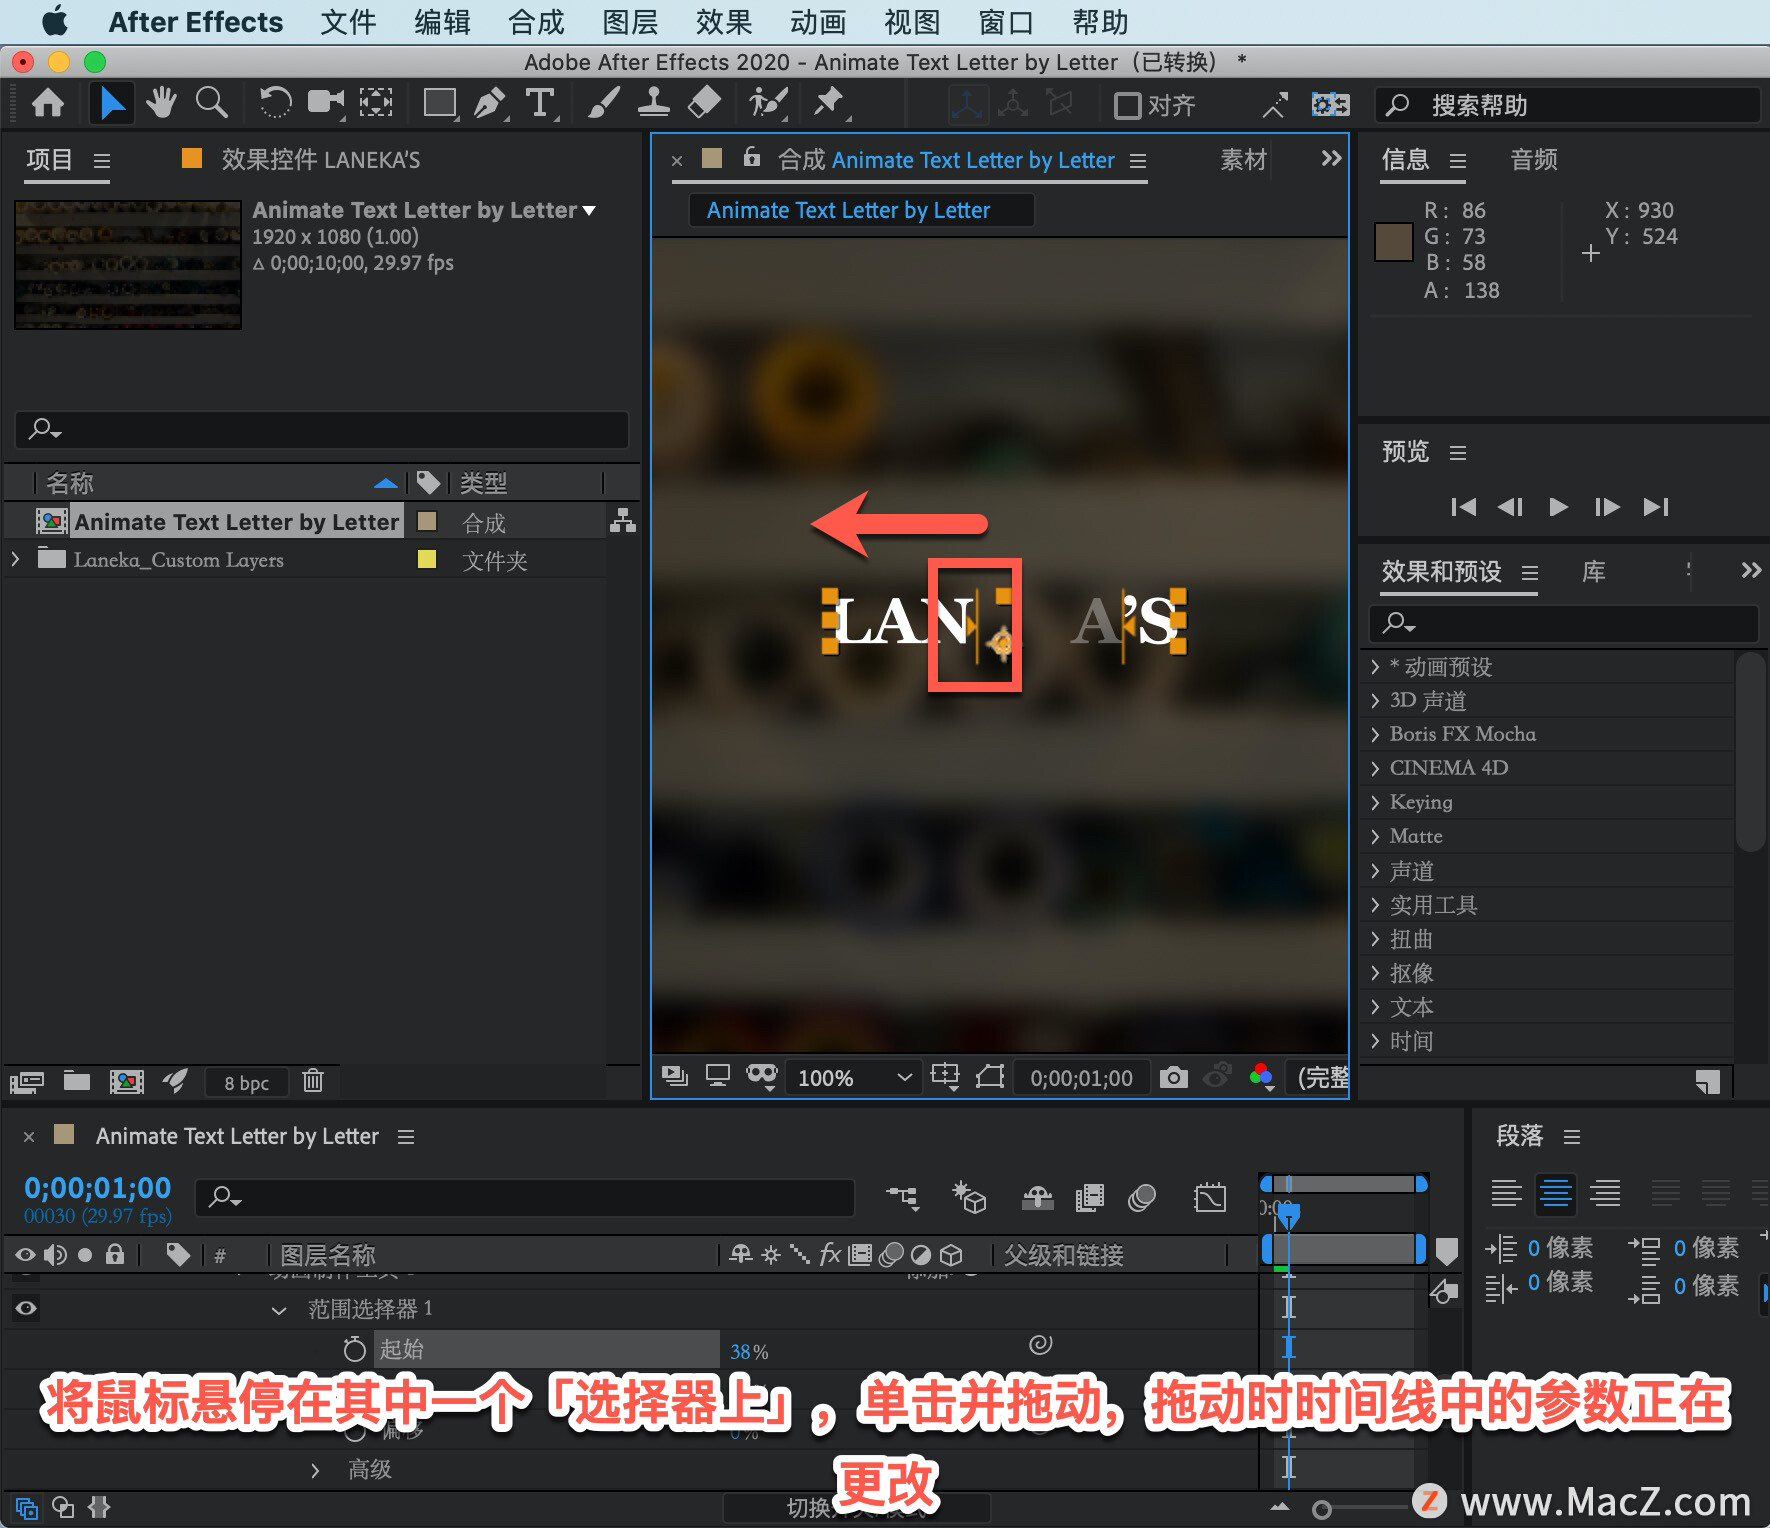Image resolution: width=1770 pixels, height=1528 pixels.
Task: Jump to first frame in preview panel
Action: [x=1463, y=507]
